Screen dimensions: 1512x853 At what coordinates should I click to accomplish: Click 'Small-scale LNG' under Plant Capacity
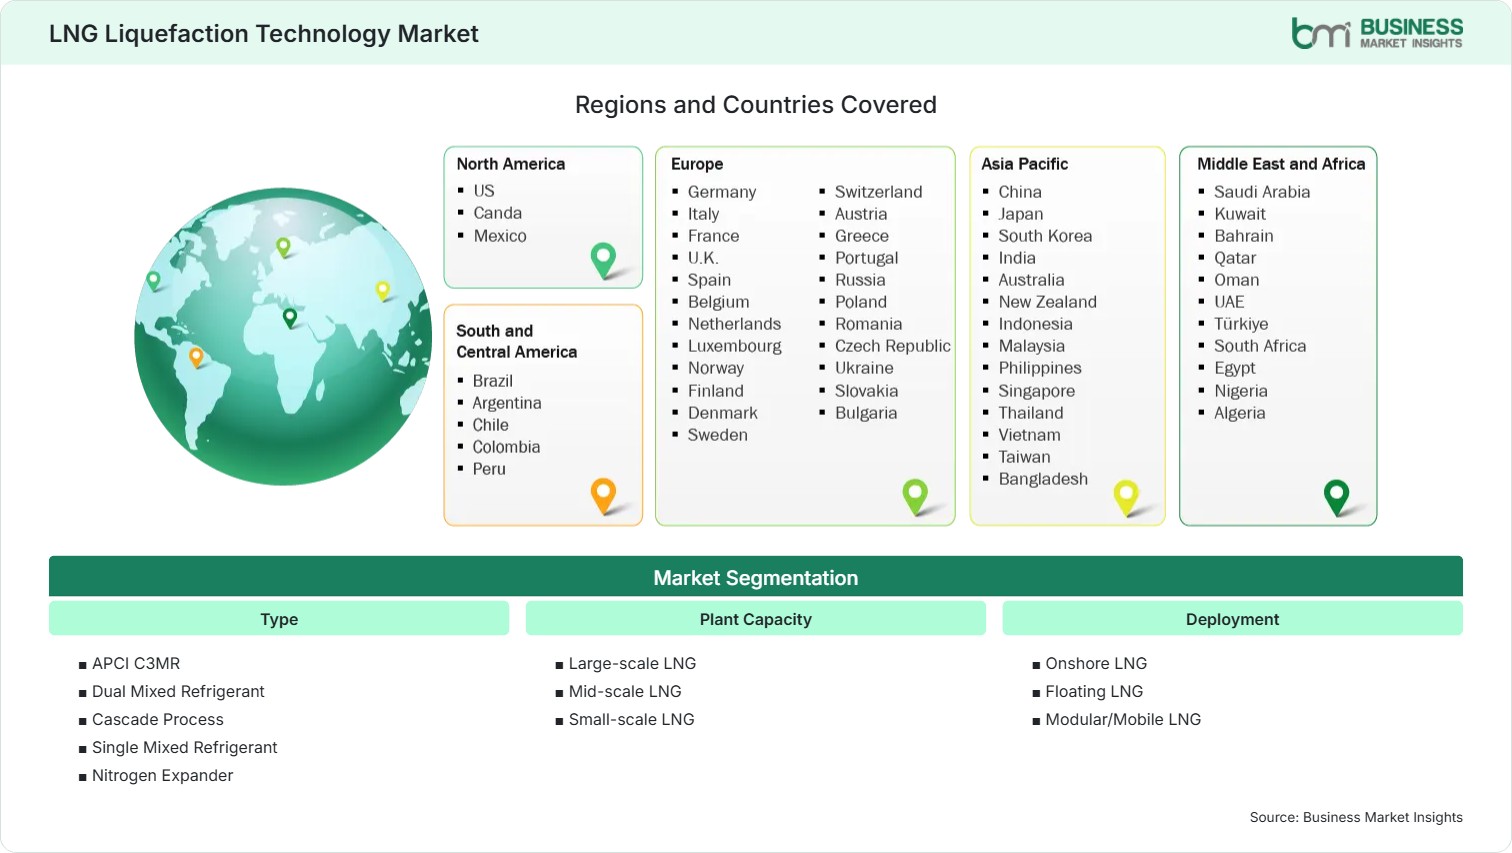631,719
